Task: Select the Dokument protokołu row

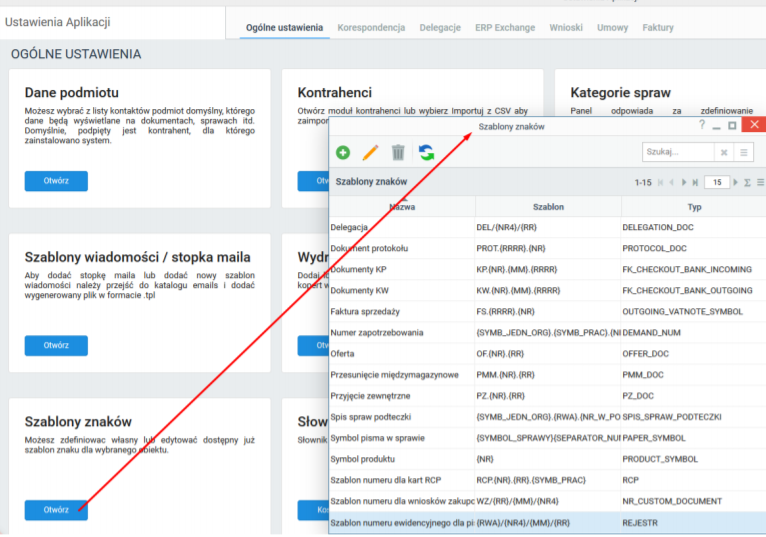Action: (x=548, y=249)
